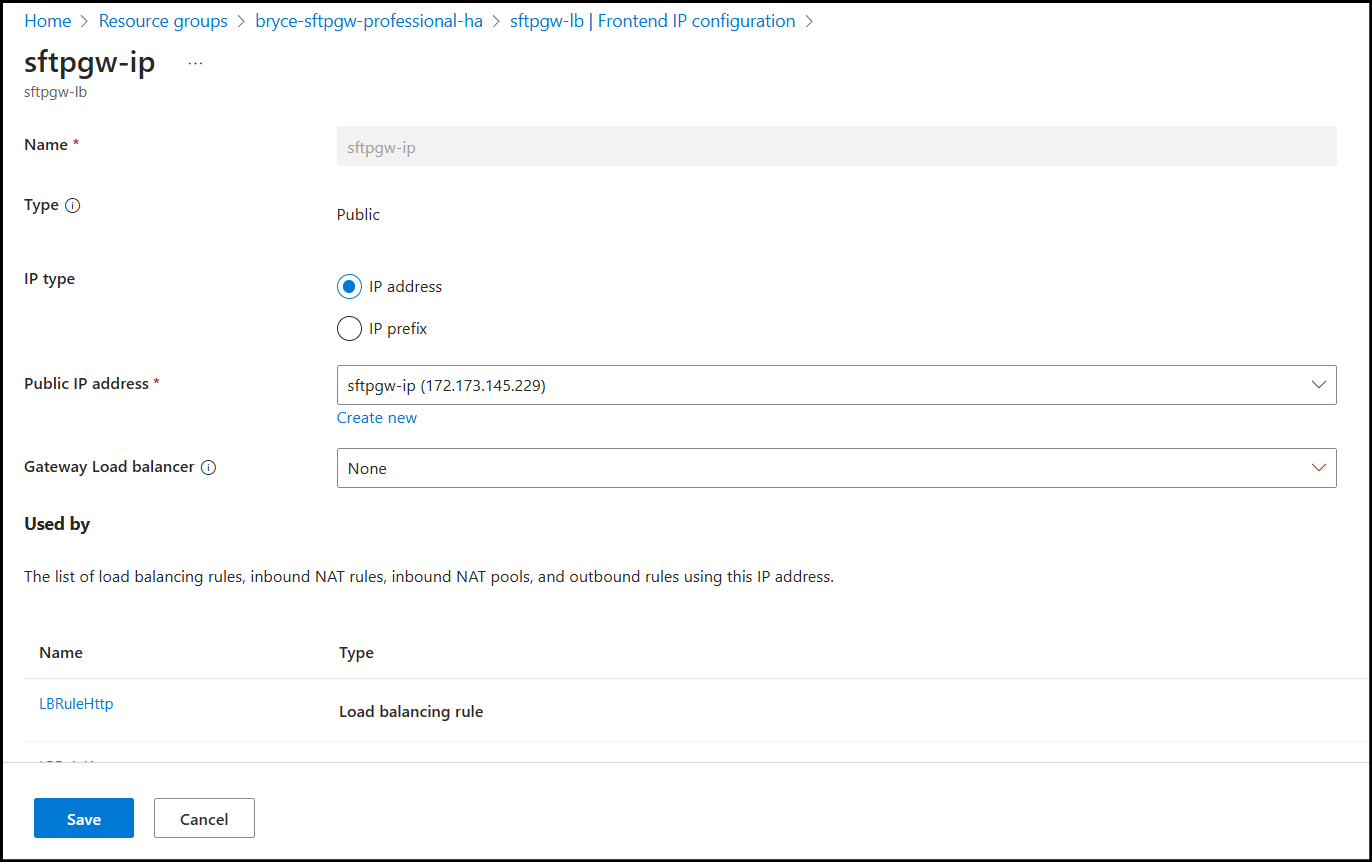Expand the Gateway Load balancer dropdown
The height and width of the screenshot is (862, 1372).
(x=836, y=468)
